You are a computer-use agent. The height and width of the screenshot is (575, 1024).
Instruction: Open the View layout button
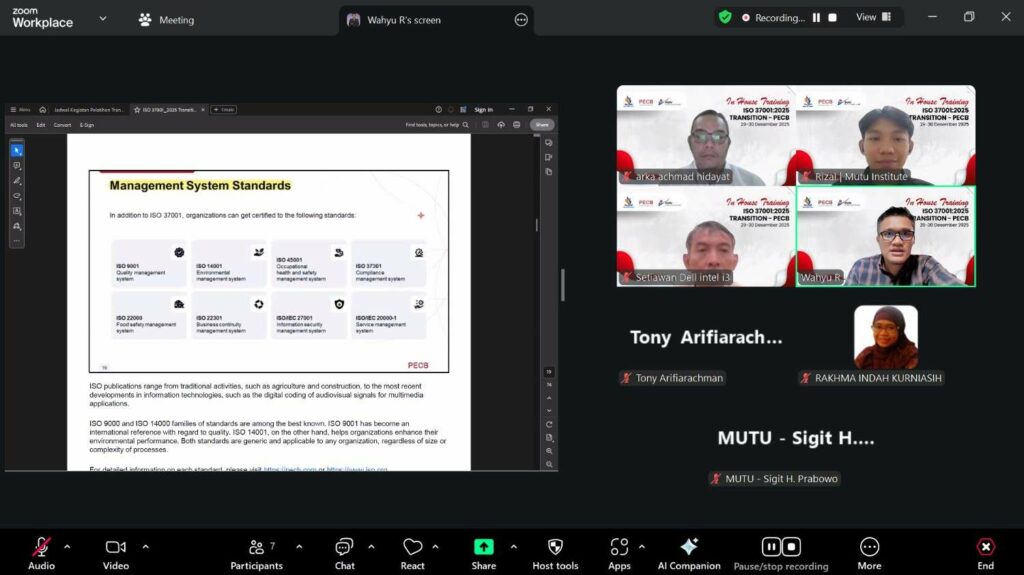click(x=871, y=17)
